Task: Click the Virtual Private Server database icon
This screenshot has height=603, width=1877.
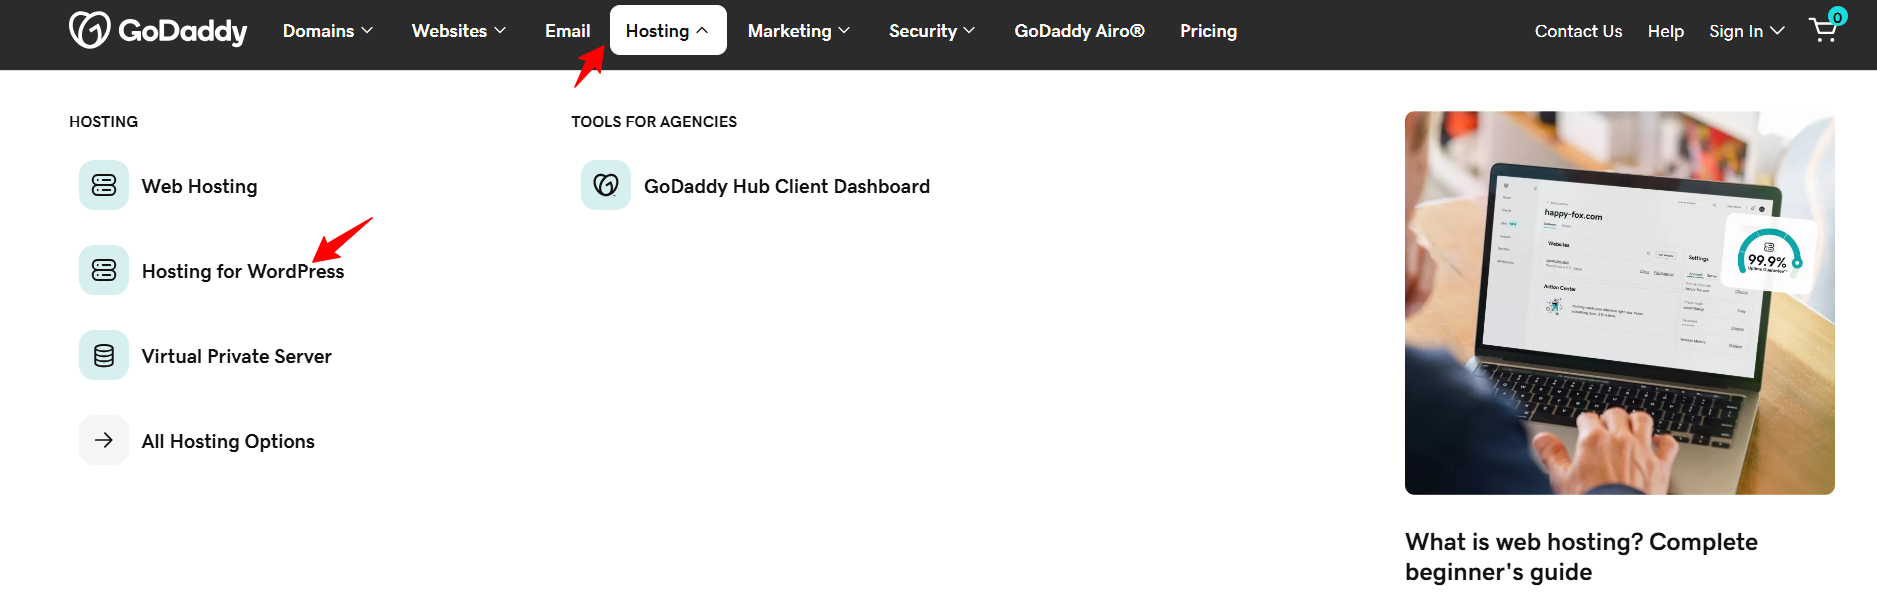Action: 104,355
